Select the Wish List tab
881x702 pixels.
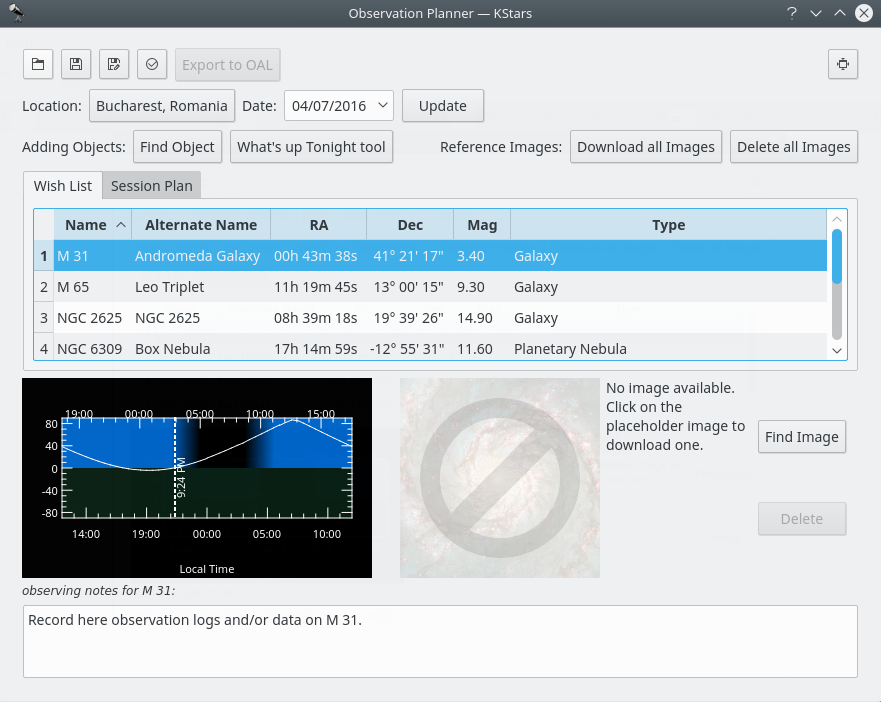click(x=62, y=186)
